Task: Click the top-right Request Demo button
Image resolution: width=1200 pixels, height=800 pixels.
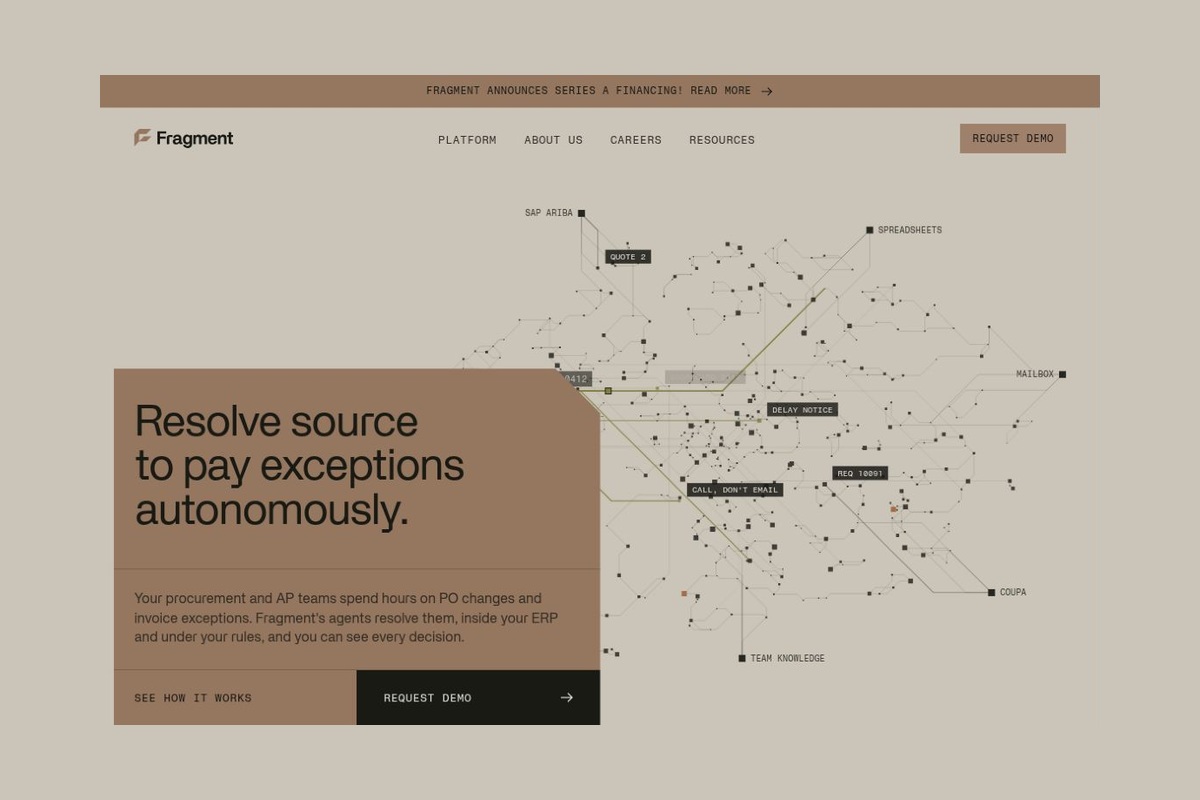Action: 1013,138
